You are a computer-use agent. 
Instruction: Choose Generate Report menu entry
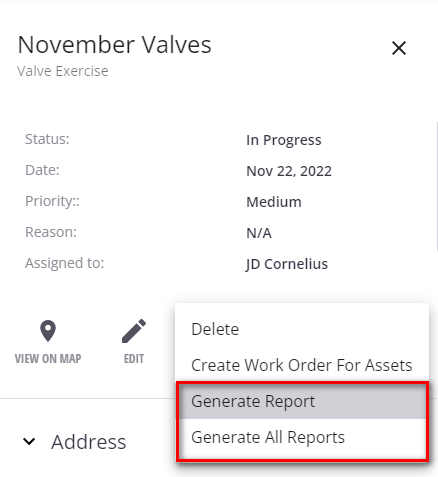302,401
